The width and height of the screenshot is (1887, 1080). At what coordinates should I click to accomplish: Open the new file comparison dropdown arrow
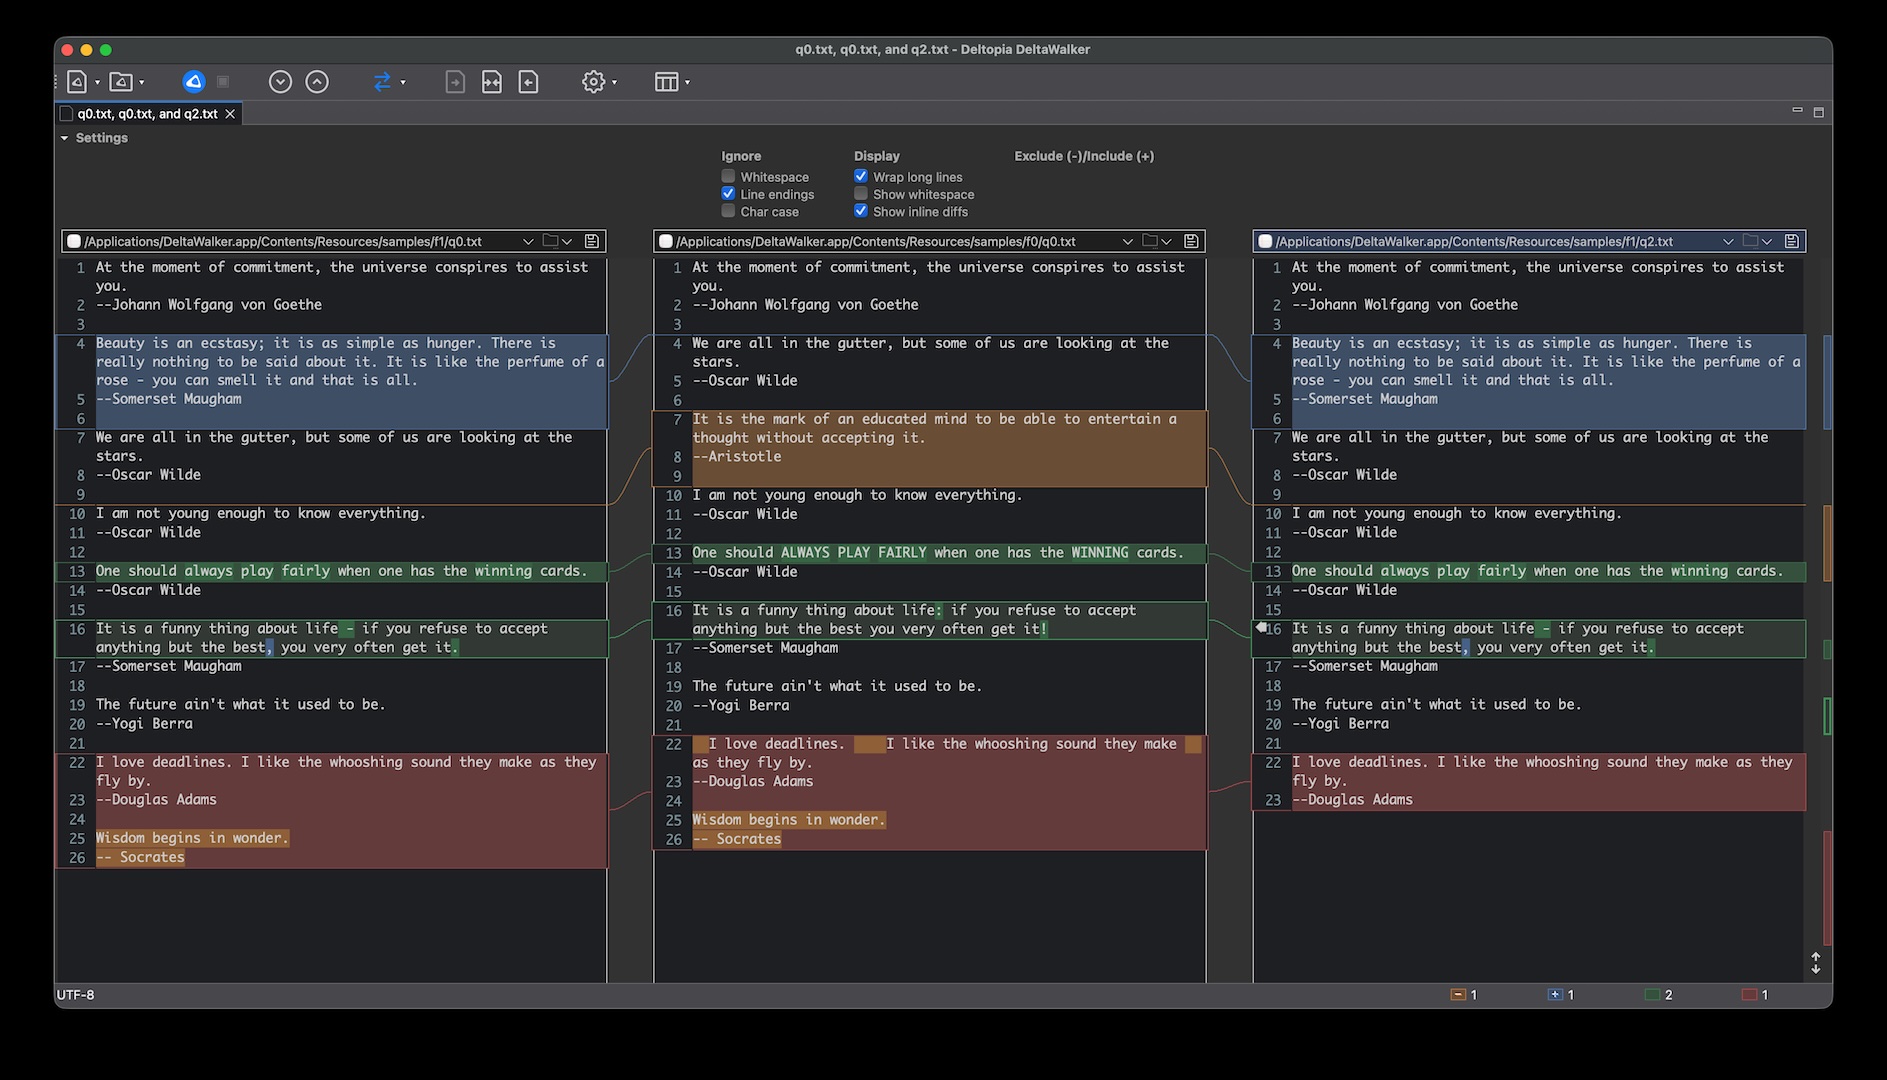(97, 83)
